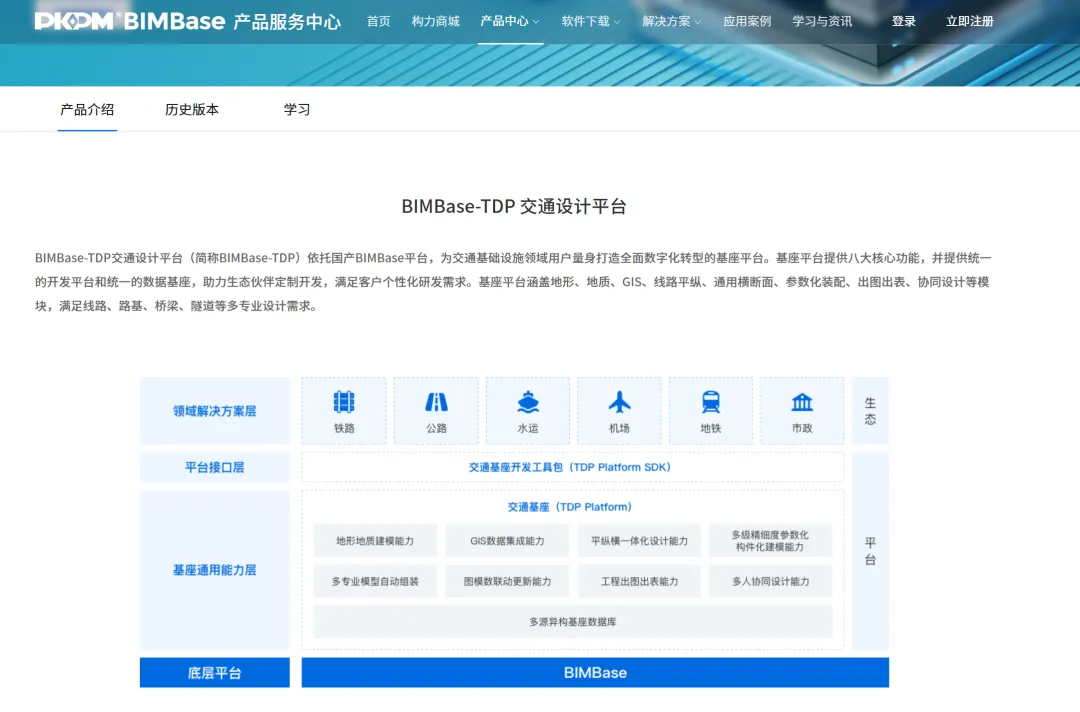Click the 领域解决方案层 label
1080x712 pixels.
click(x=214, y=411)
